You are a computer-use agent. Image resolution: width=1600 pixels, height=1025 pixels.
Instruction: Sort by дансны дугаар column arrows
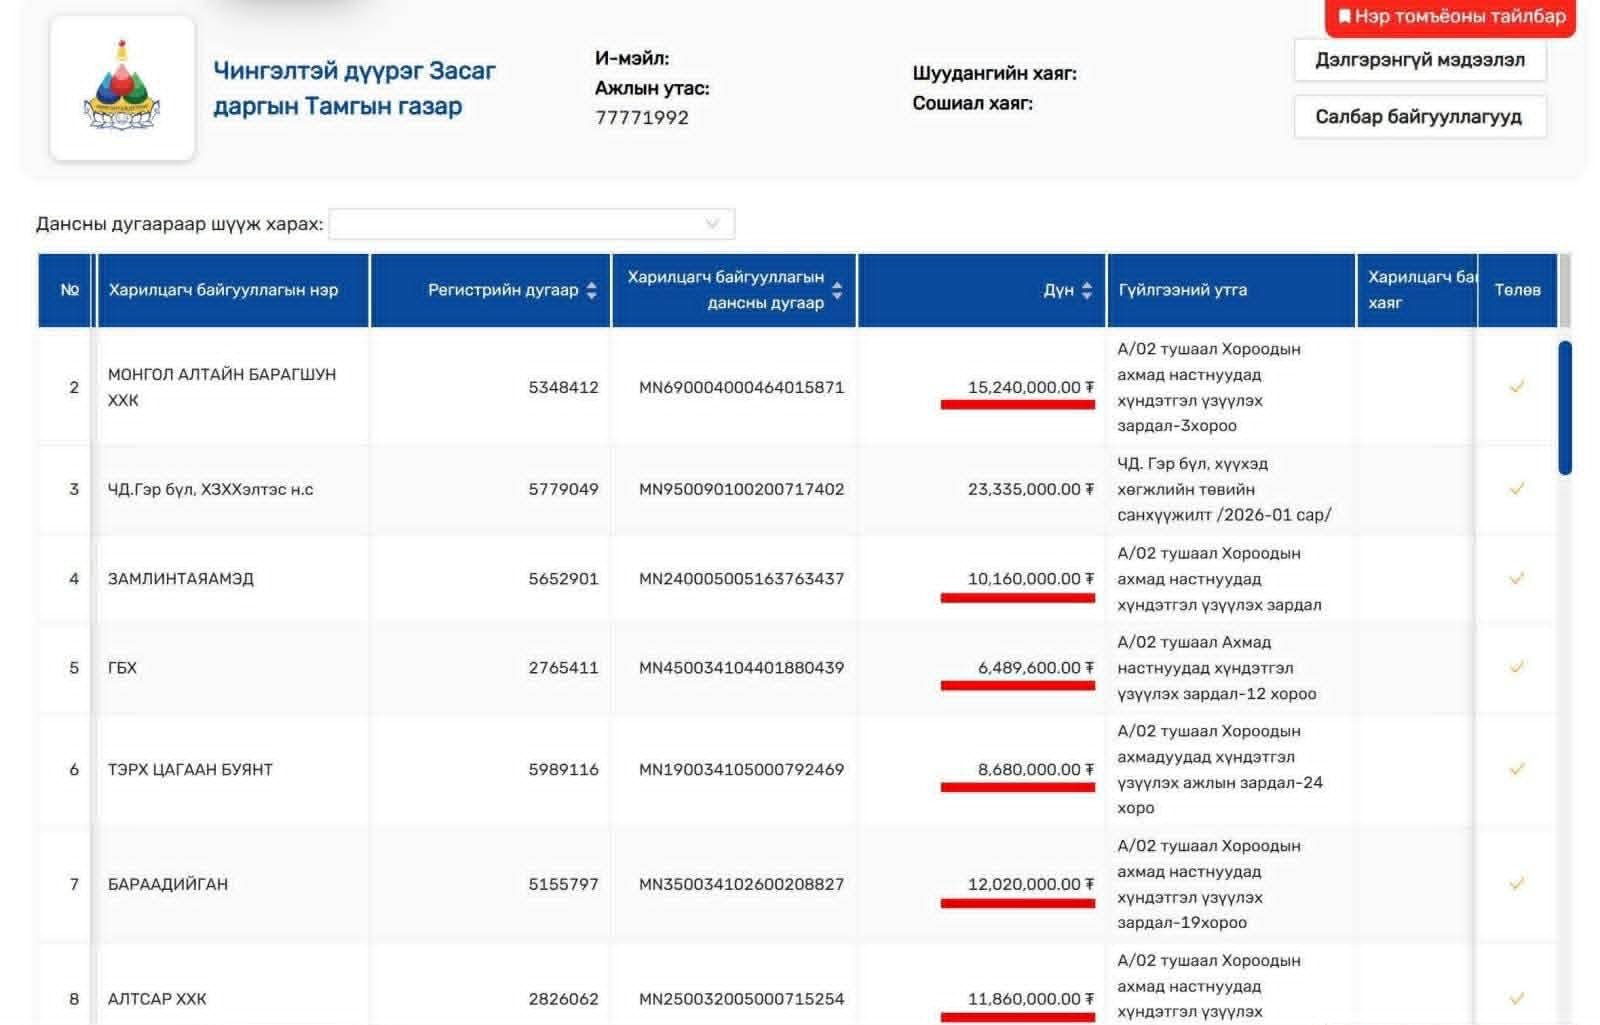837,290
